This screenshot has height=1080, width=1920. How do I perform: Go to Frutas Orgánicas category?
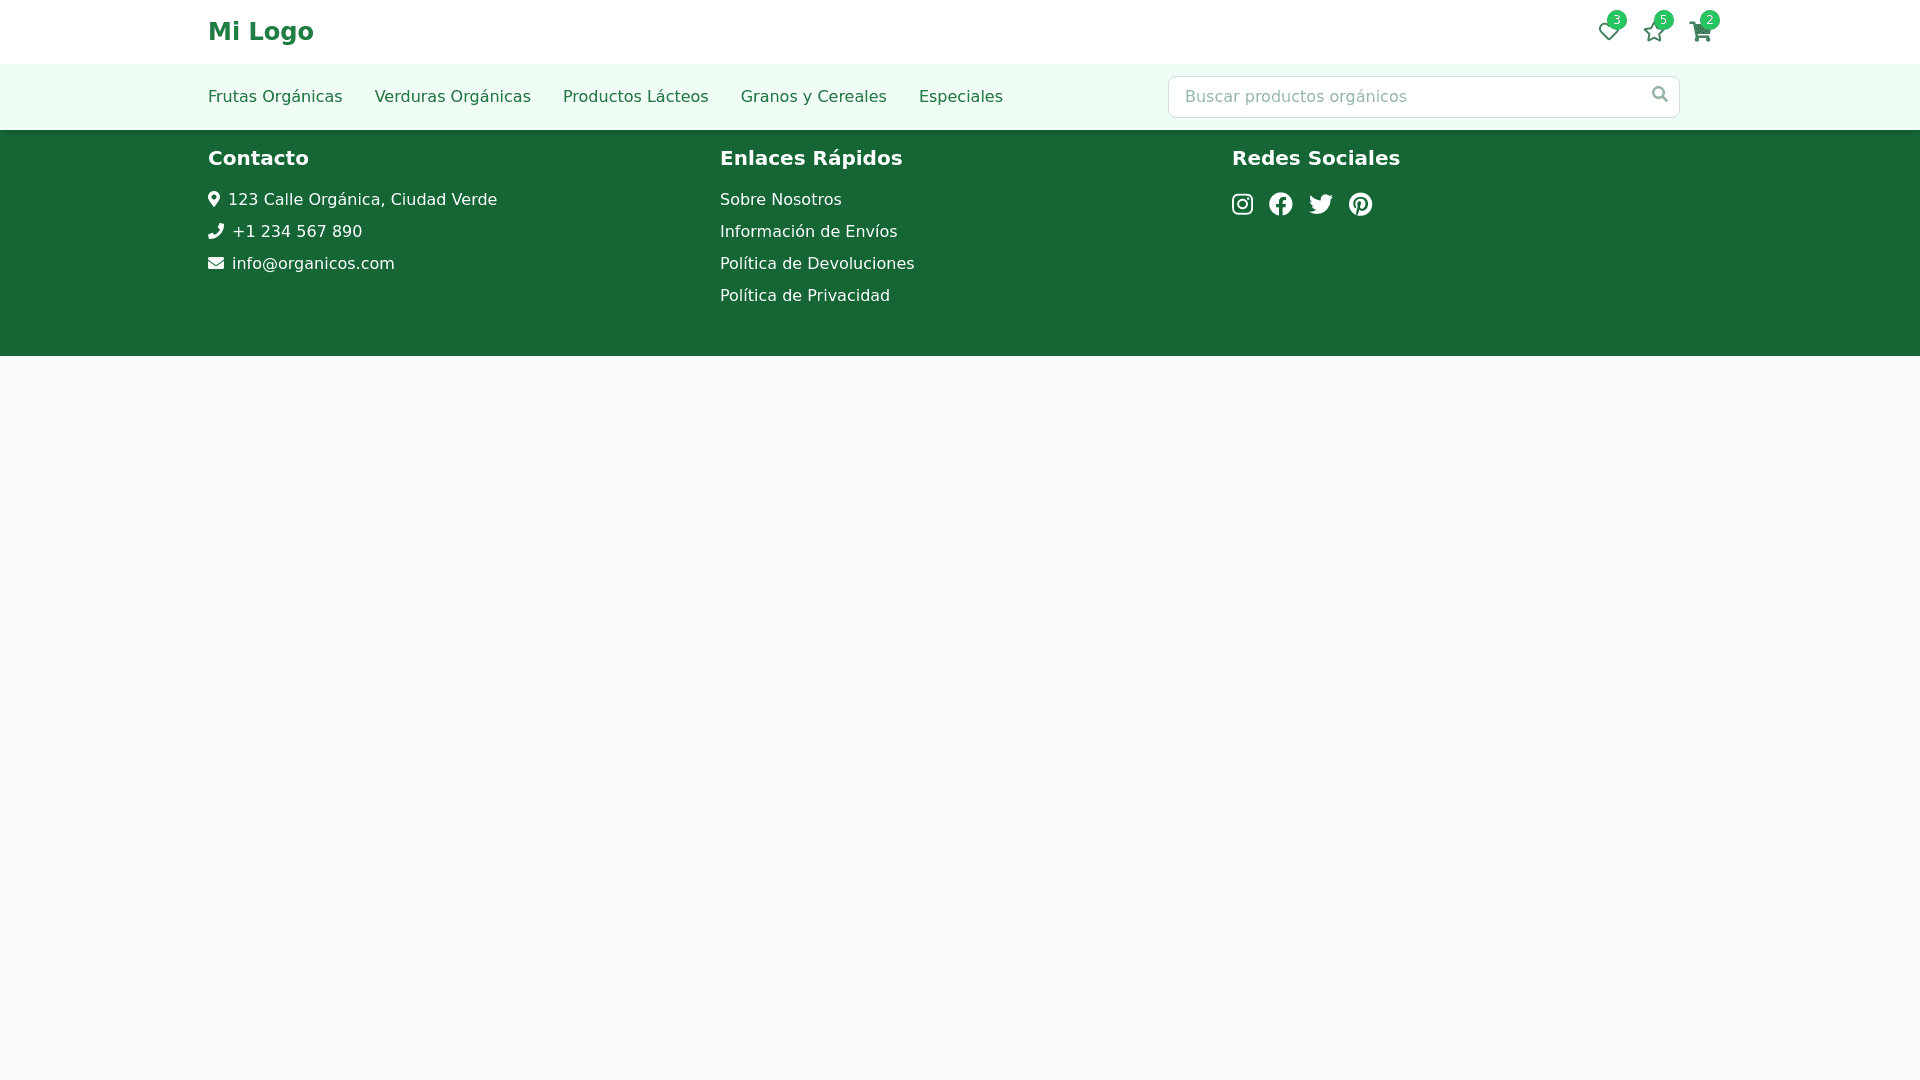pyautogui.click(x=275, y=97)
